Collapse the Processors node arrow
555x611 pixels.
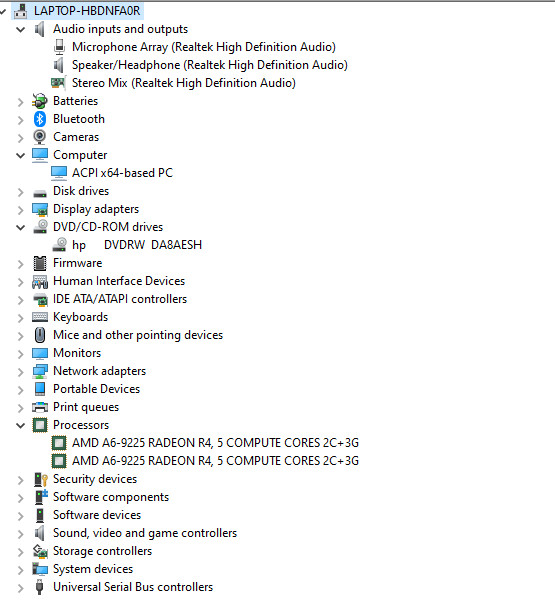click(x=21, y=426)
